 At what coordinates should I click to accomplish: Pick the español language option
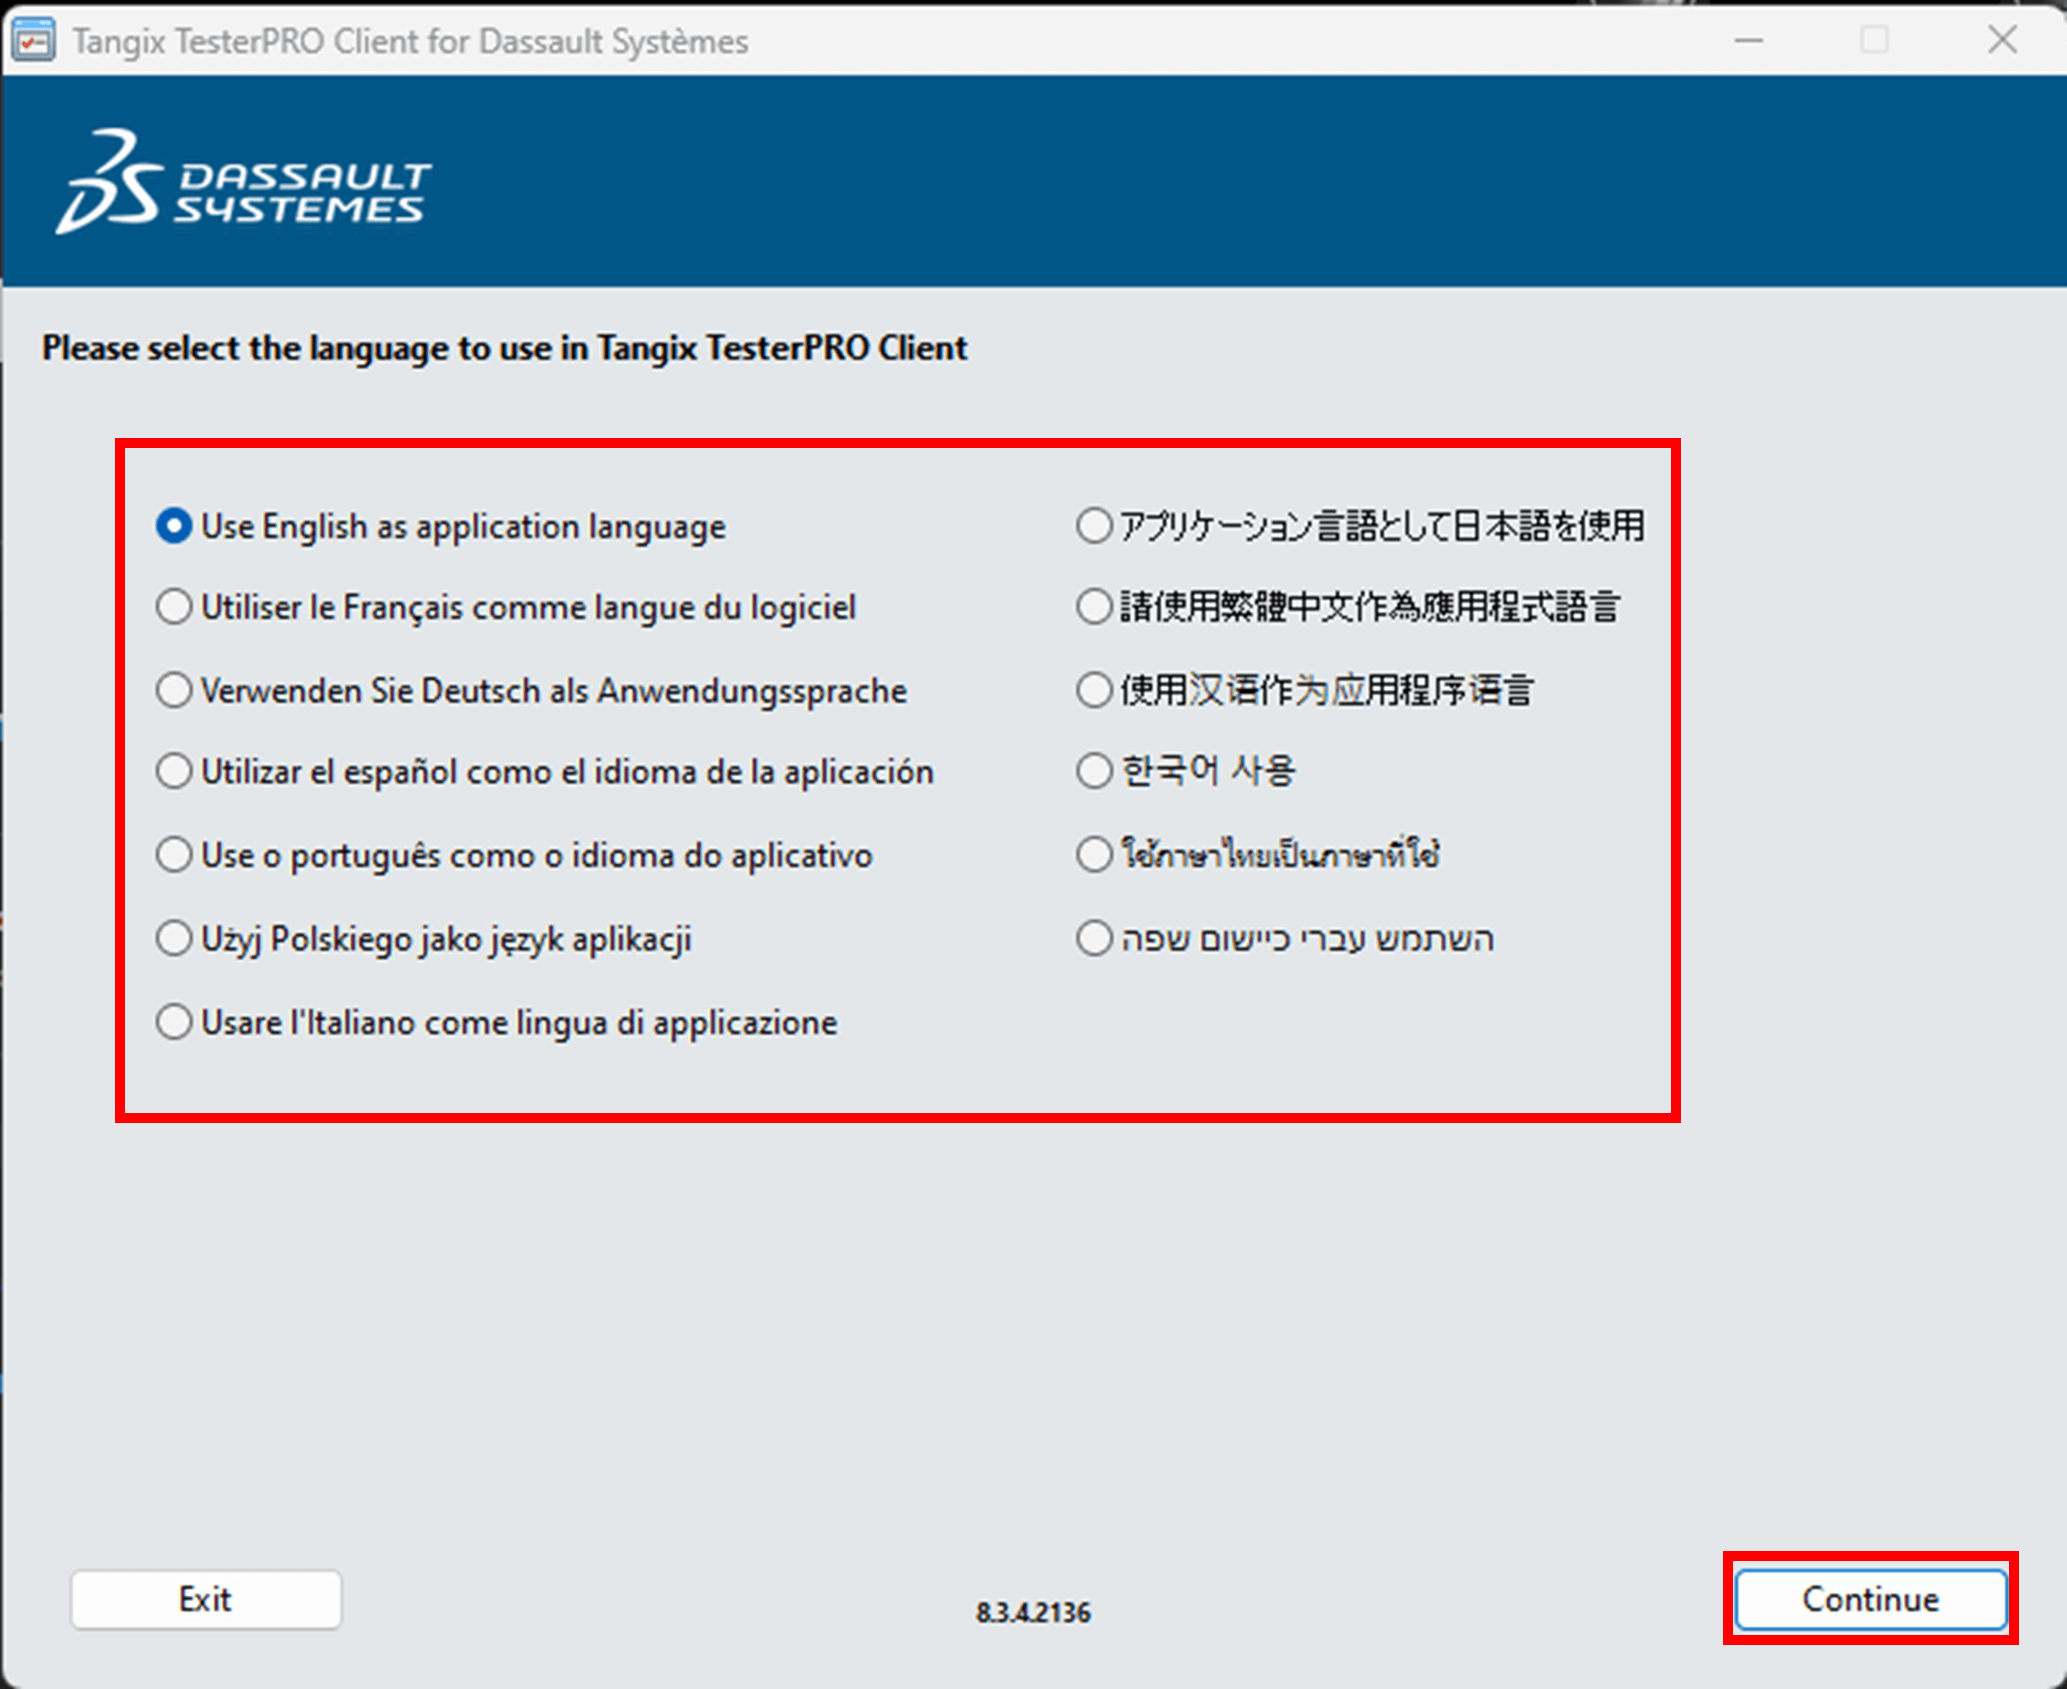174,771
